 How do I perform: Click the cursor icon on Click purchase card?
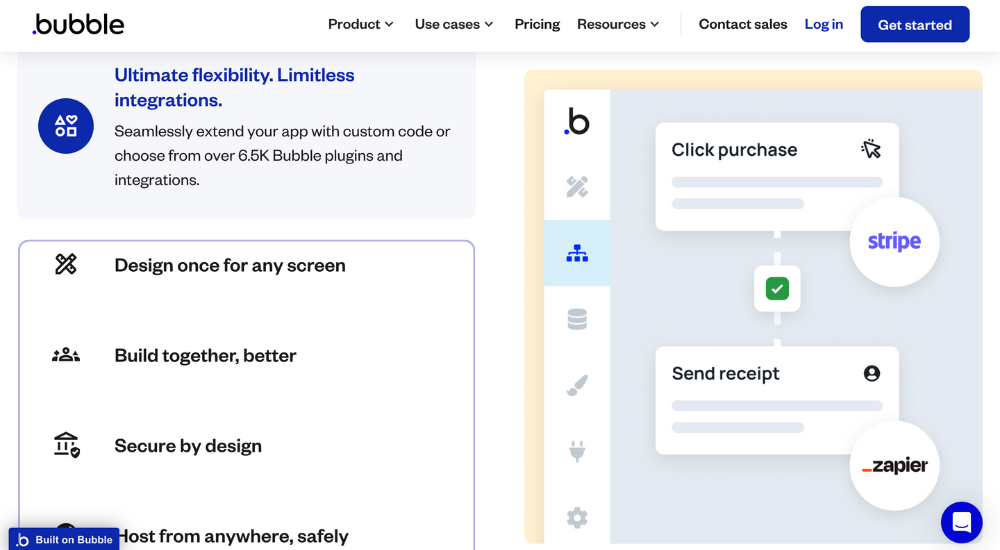tap(871, 149)
